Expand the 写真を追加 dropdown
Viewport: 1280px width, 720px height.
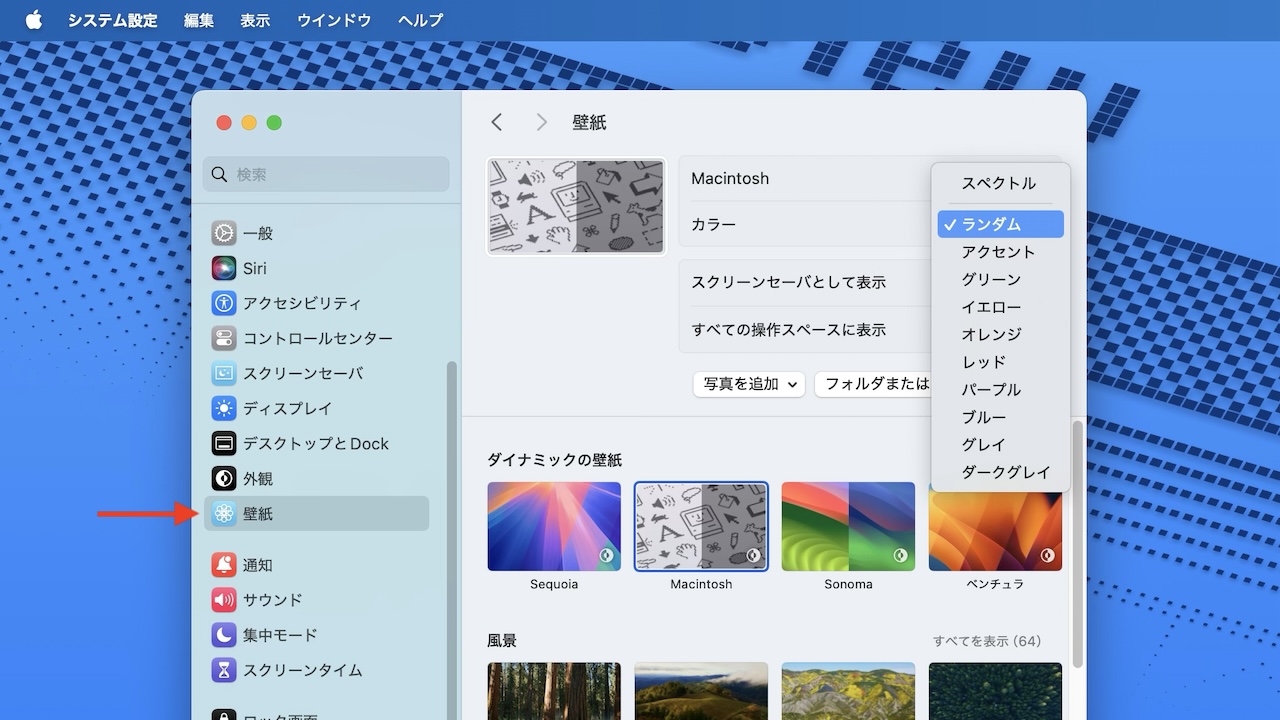[749, 384]
